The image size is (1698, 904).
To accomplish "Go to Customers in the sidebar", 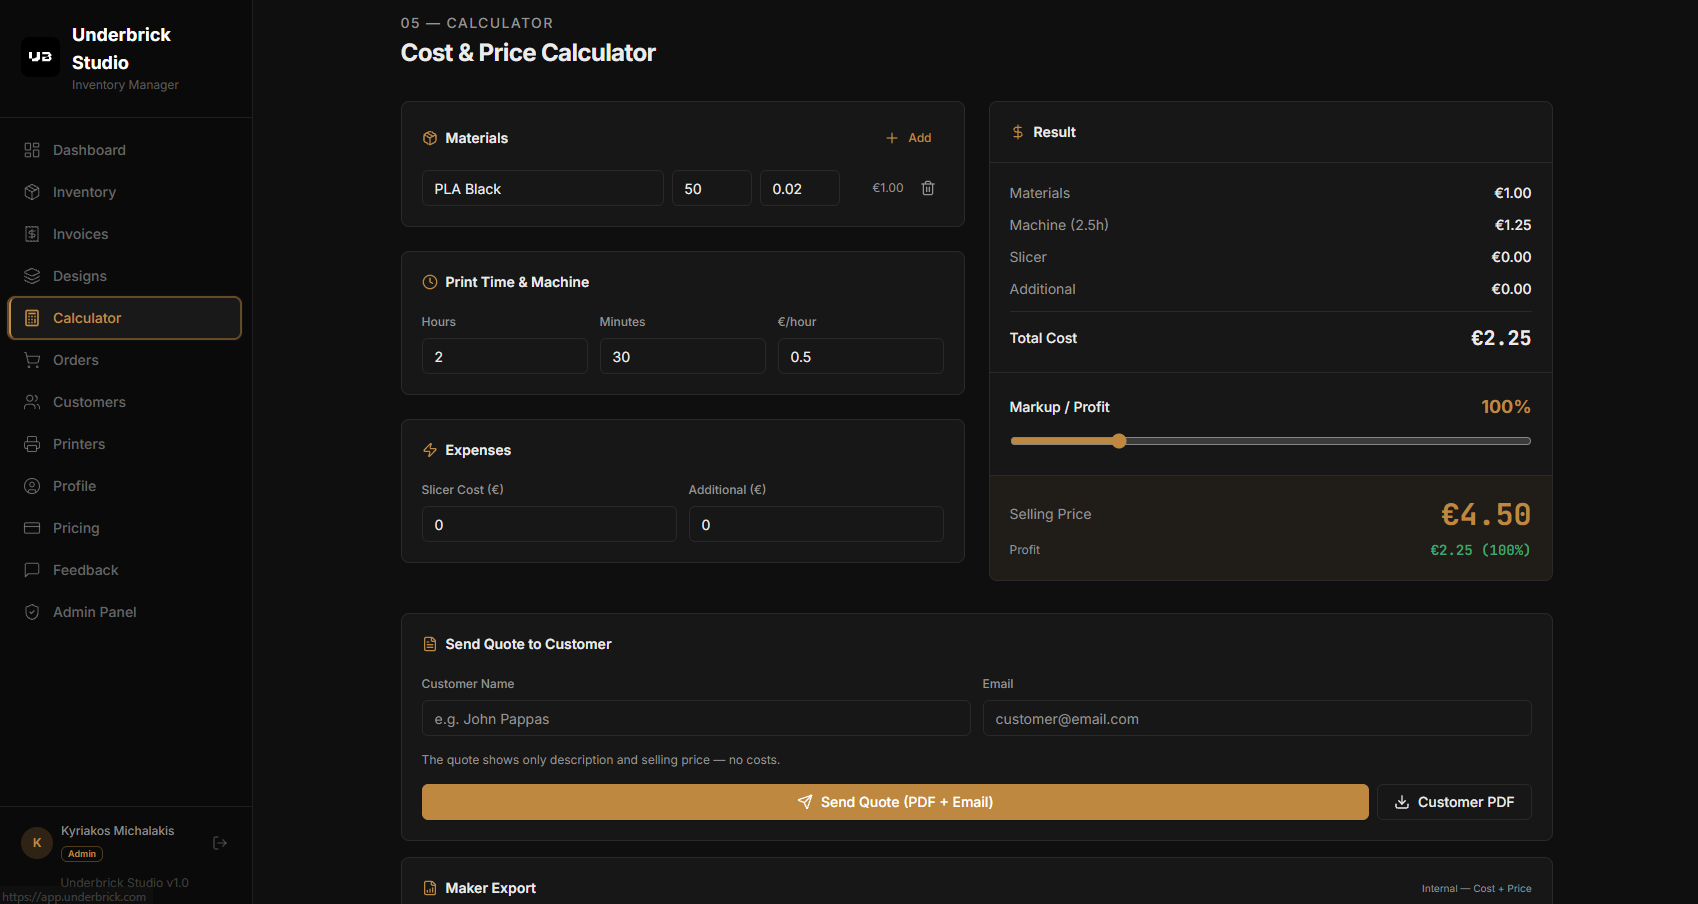I will point(125,402).
